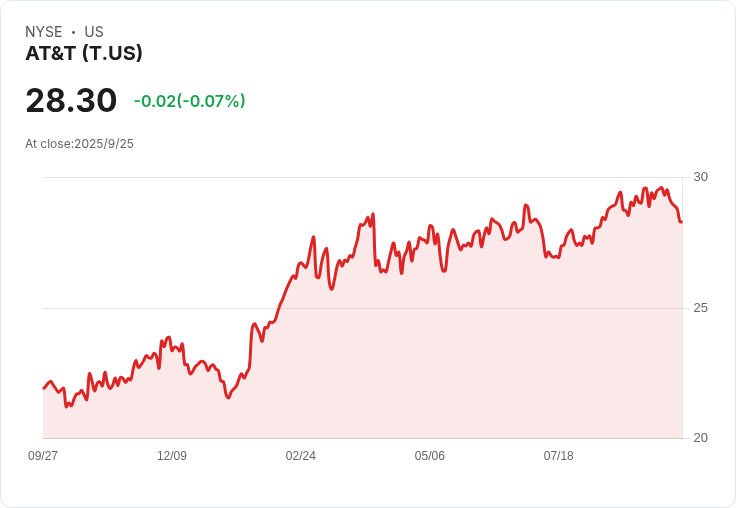The width and height of the screenshot is (736, 508).
Task: Click the -0.02(-0.07%) price change
Action: (189, 101)
